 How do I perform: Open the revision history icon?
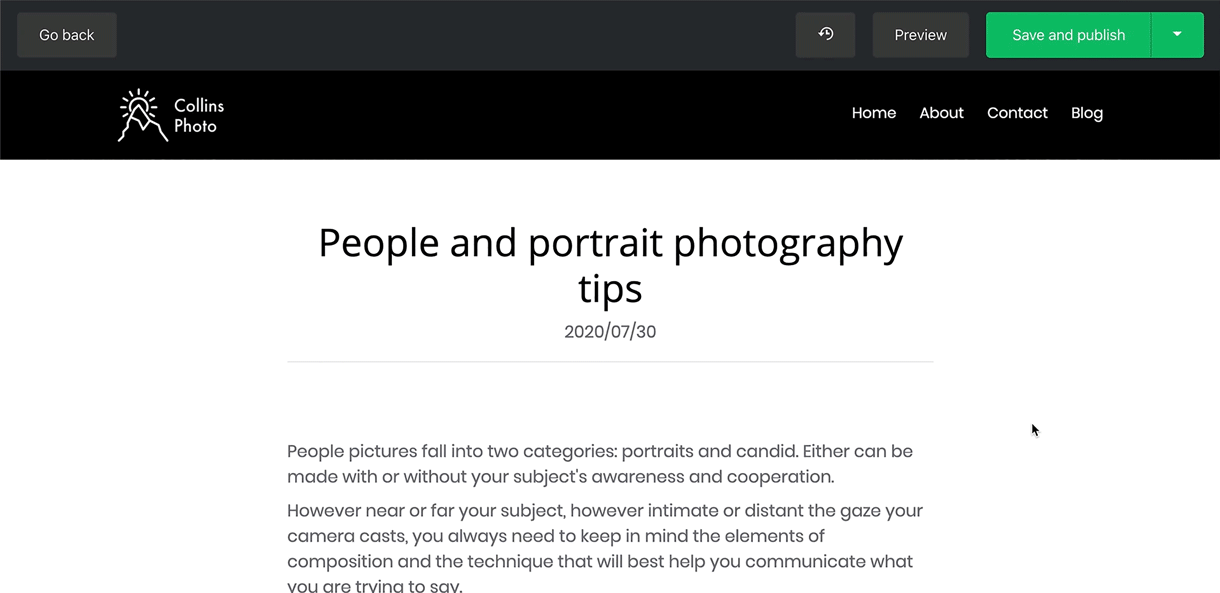click(825, 35)
